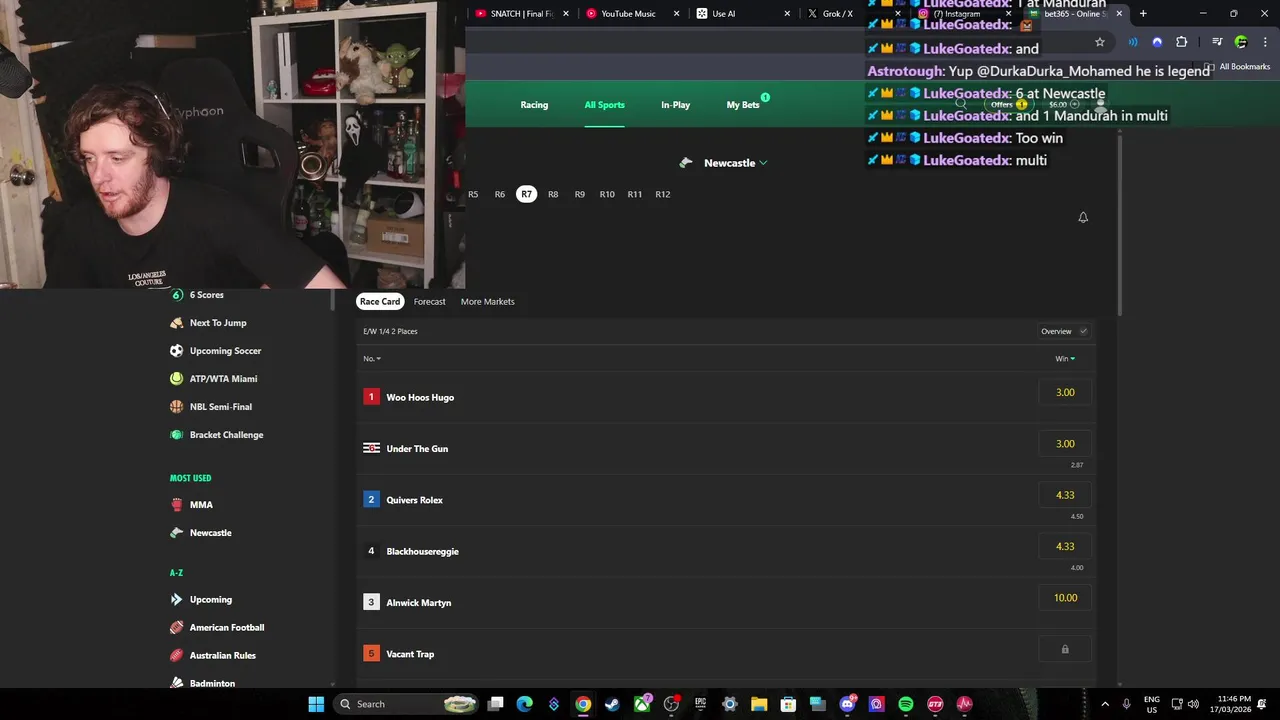Open Chrome three-dot menu
This screenshot has width=1280, height=720.
pyautogui.click(x=1265, y=42)
